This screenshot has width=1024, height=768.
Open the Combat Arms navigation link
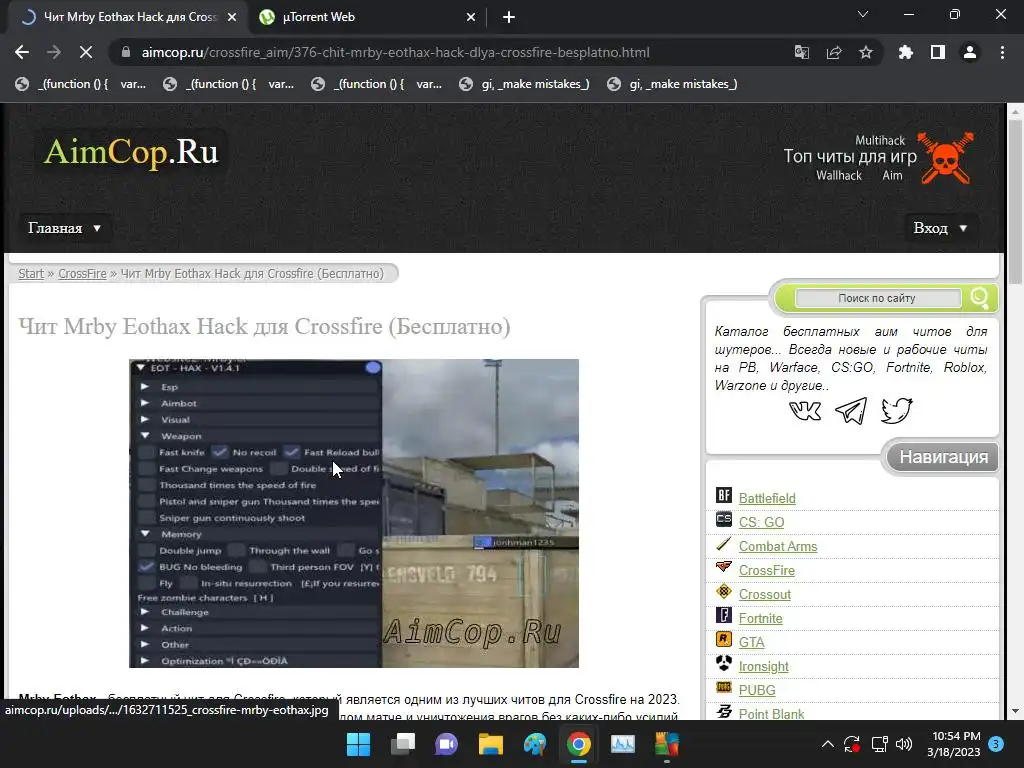(778, 547)
